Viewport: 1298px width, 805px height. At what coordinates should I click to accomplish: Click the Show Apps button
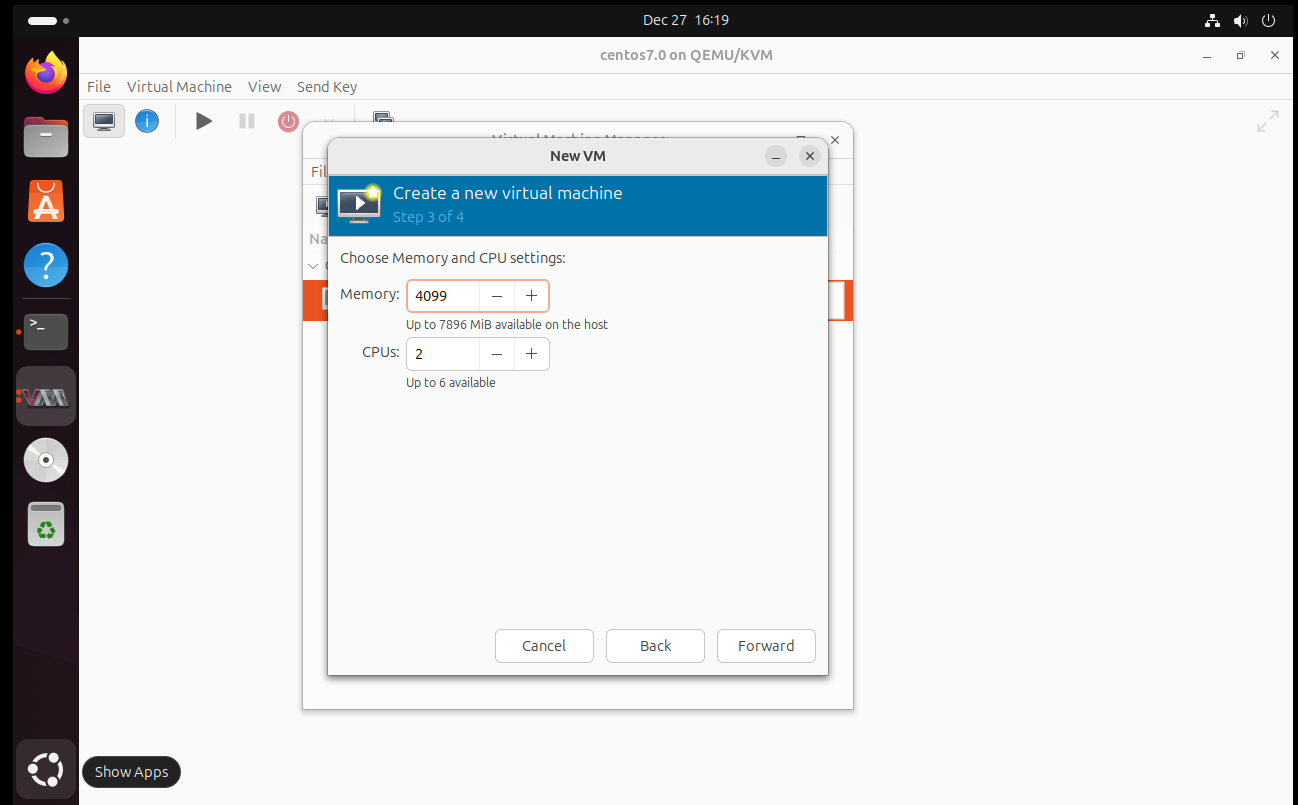tap(46, 769)
